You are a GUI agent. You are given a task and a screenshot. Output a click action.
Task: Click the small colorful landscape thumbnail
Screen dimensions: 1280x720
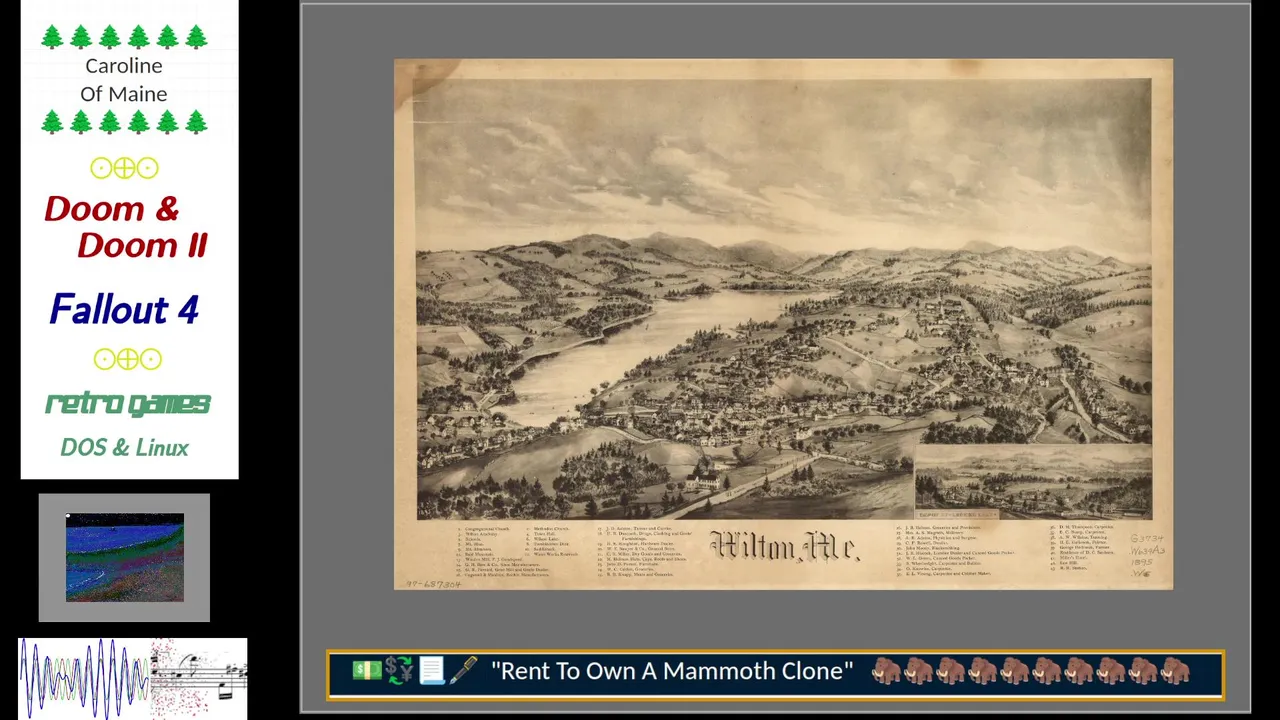point(125,558)
